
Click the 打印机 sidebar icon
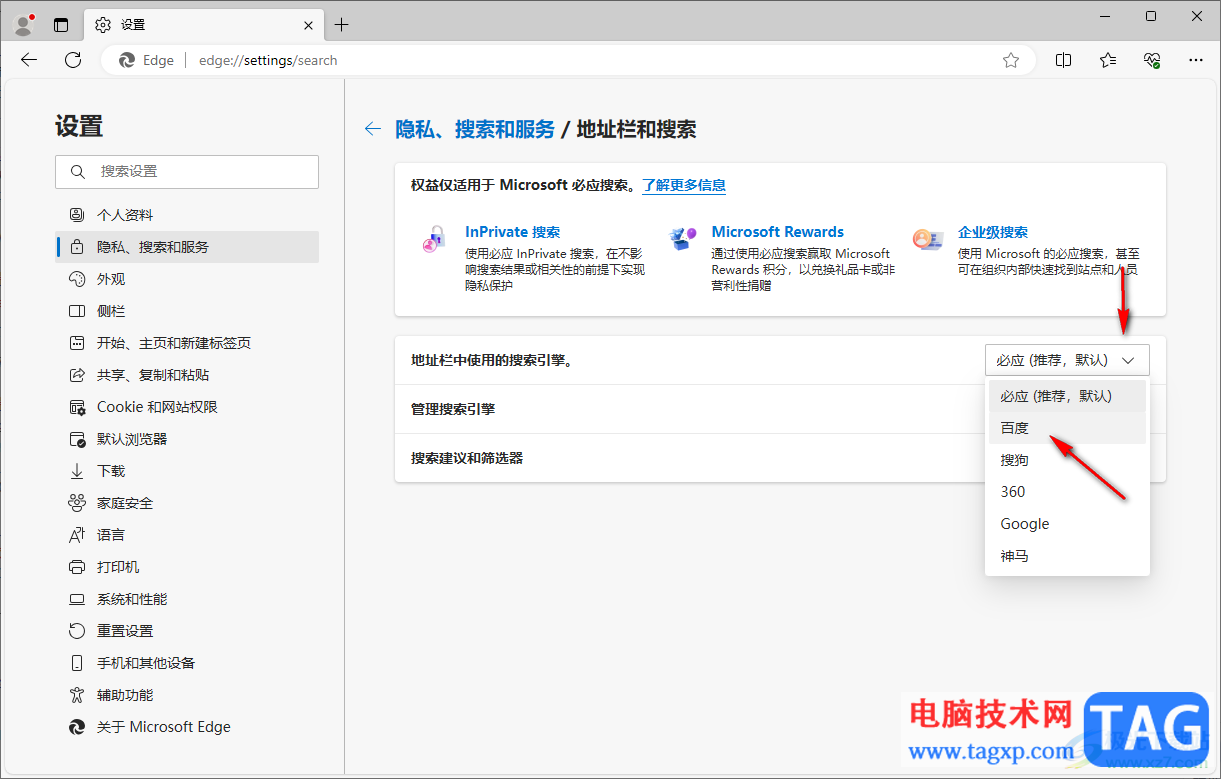77,567
